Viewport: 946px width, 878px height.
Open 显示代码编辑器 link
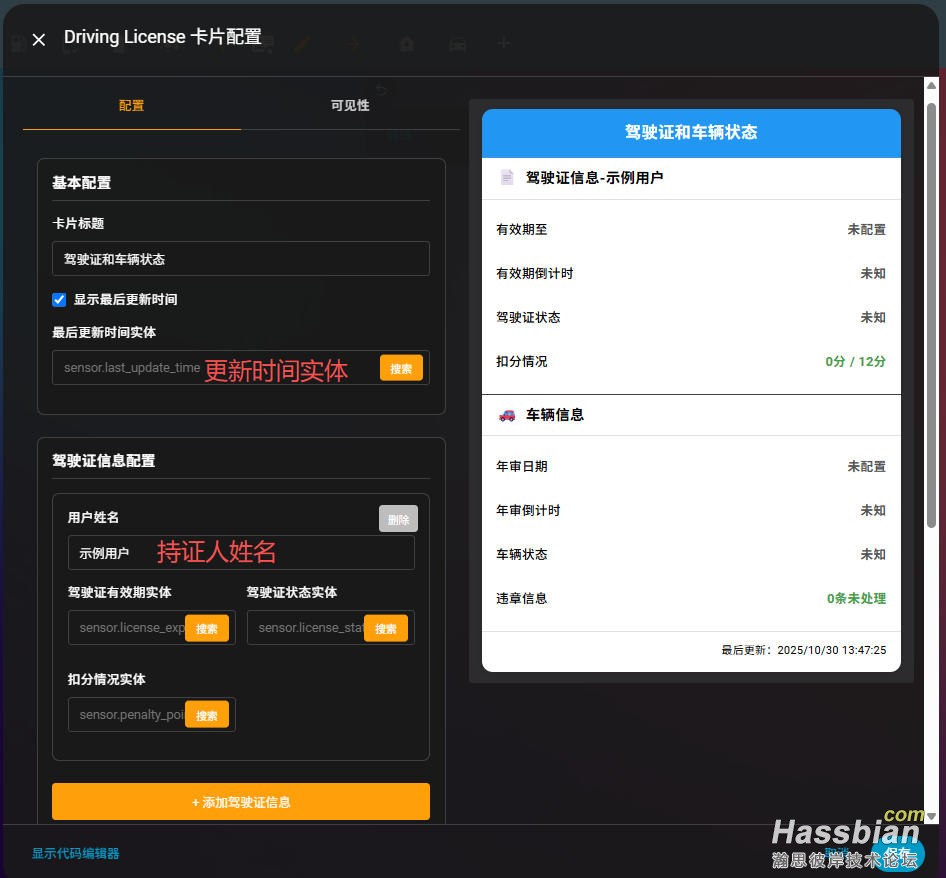click(75, 853)
